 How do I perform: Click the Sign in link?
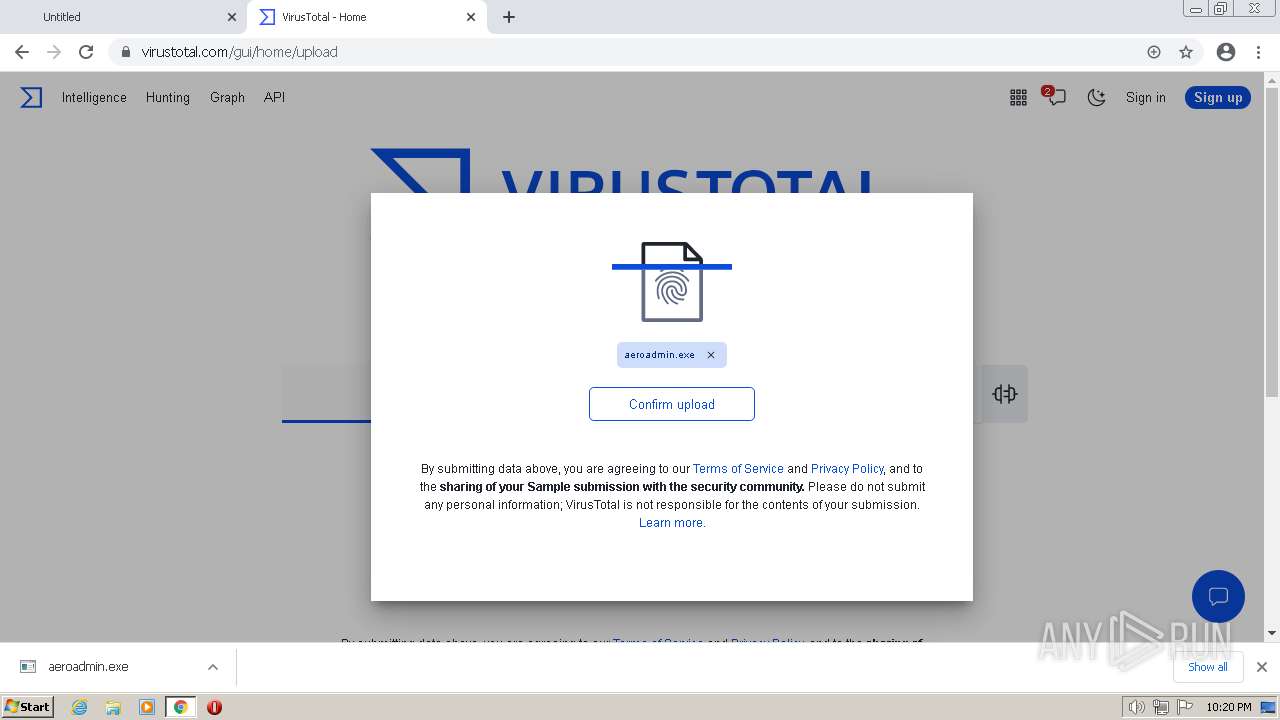coord(1145,97)
